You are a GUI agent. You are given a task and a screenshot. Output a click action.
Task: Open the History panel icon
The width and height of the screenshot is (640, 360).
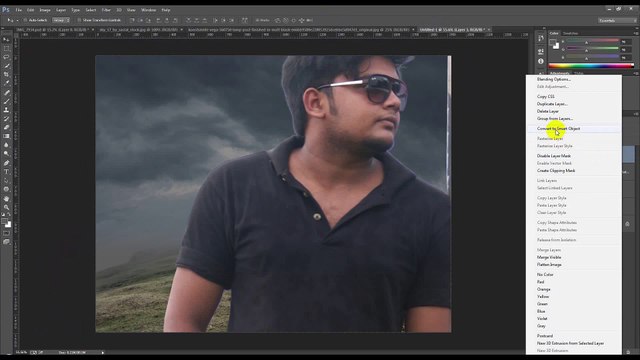(541, 38)
